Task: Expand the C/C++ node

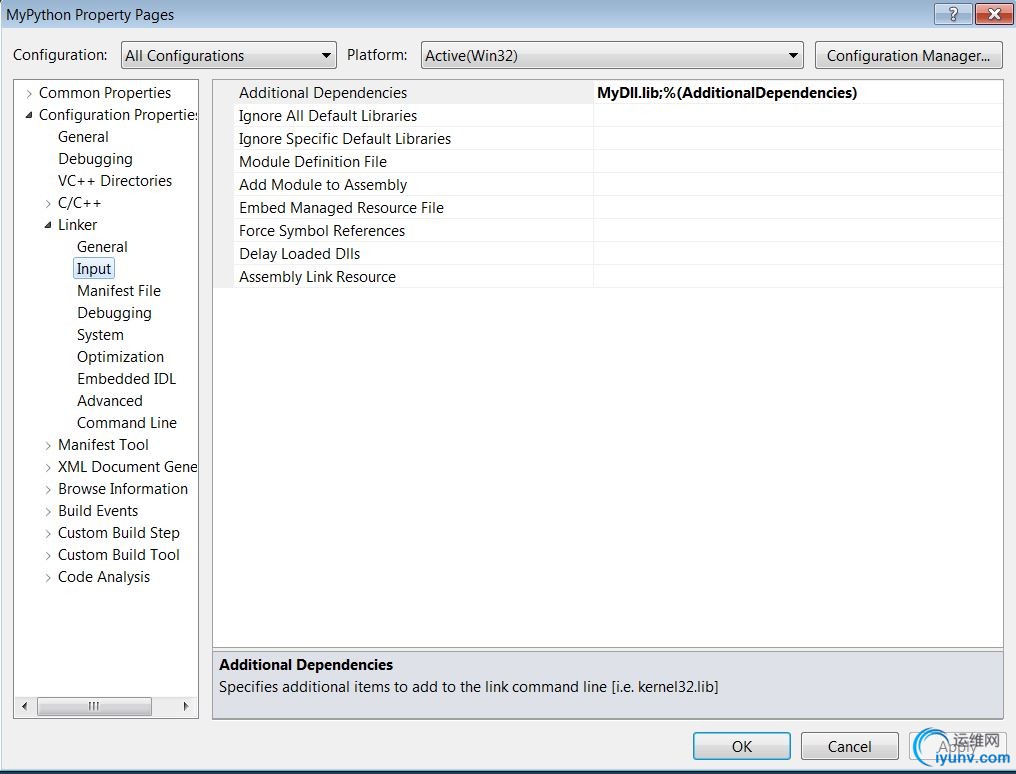Action: click(x=48, y=203)
